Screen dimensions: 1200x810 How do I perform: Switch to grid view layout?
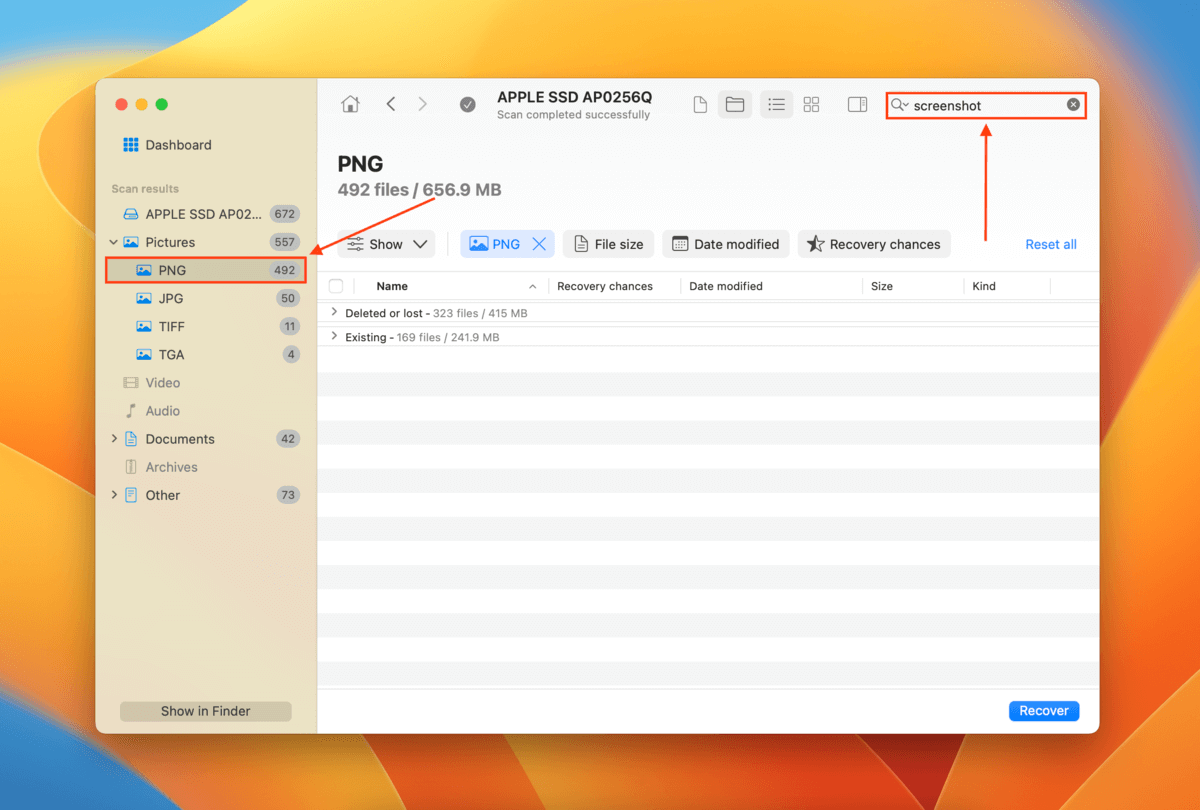click(x=812, y=105)
